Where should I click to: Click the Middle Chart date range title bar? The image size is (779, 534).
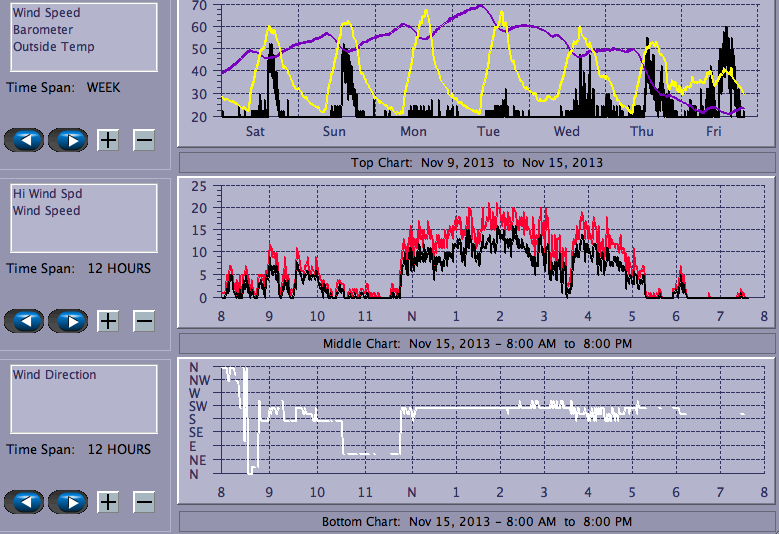click(477, 343)
